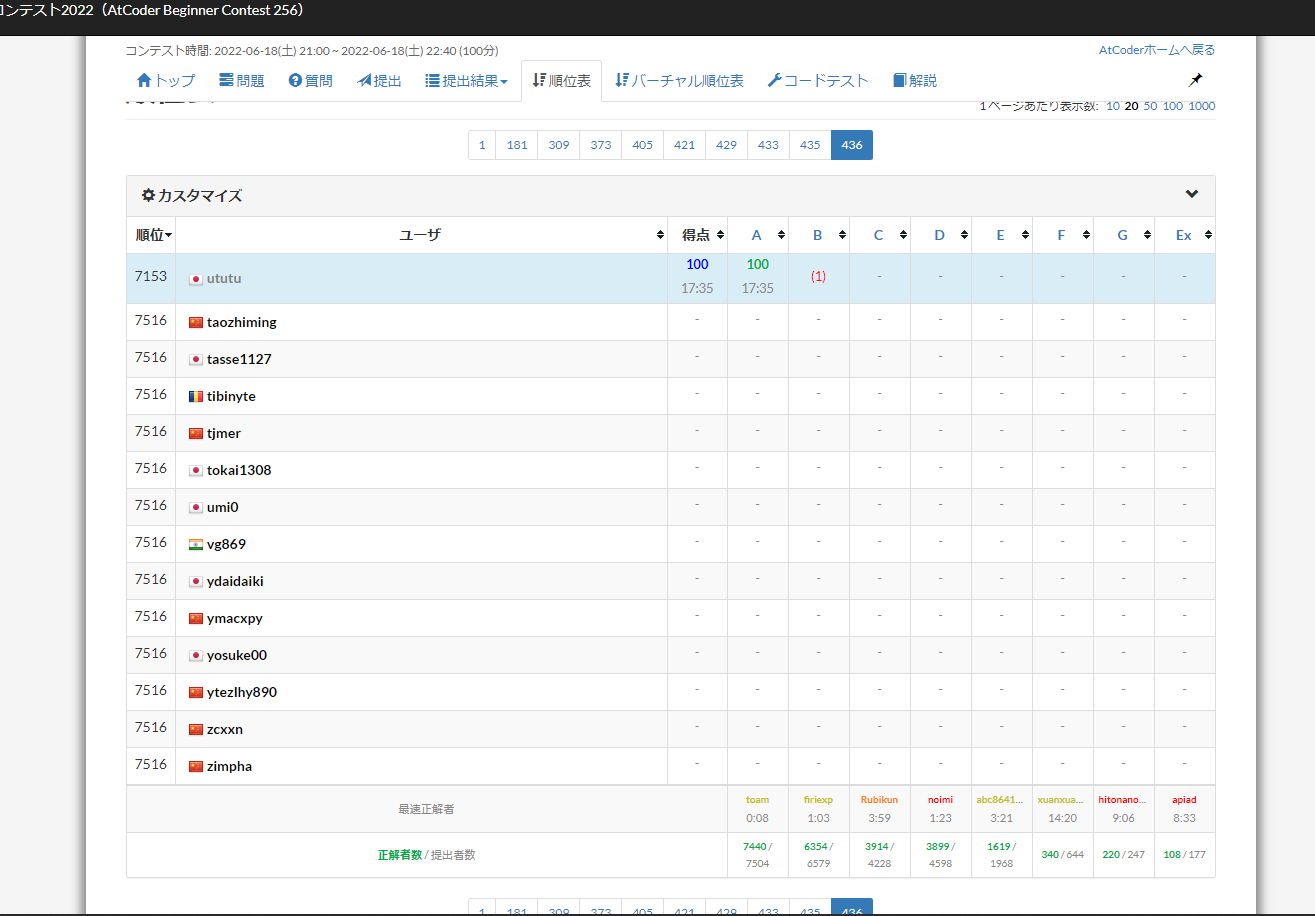1315x916 pixels.
Task: Expand the カスタマイズ panel chevron
Action: click(x=1191, y=195)
